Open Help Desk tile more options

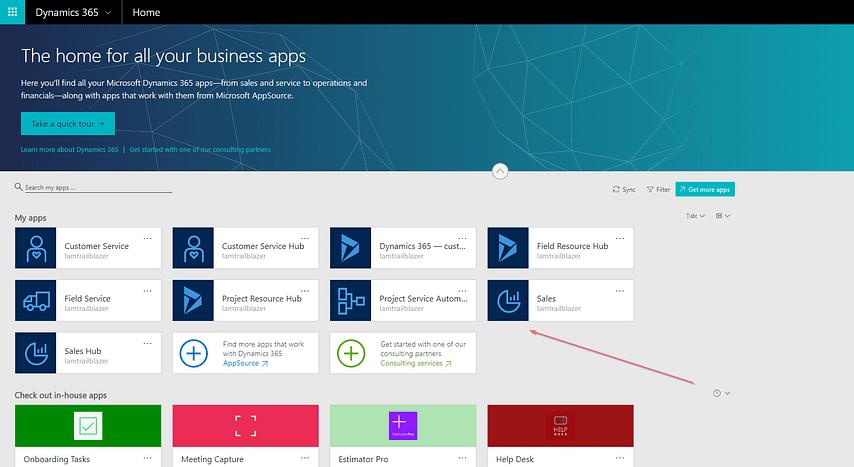tap(620, 458)
